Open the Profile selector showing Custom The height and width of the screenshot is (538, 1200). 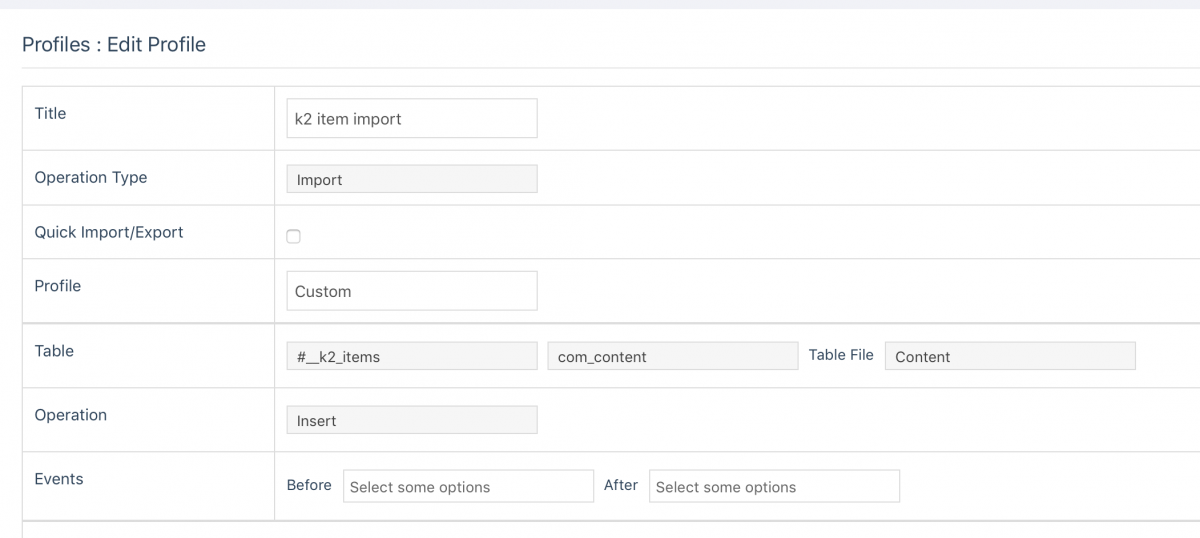[411, 291]
